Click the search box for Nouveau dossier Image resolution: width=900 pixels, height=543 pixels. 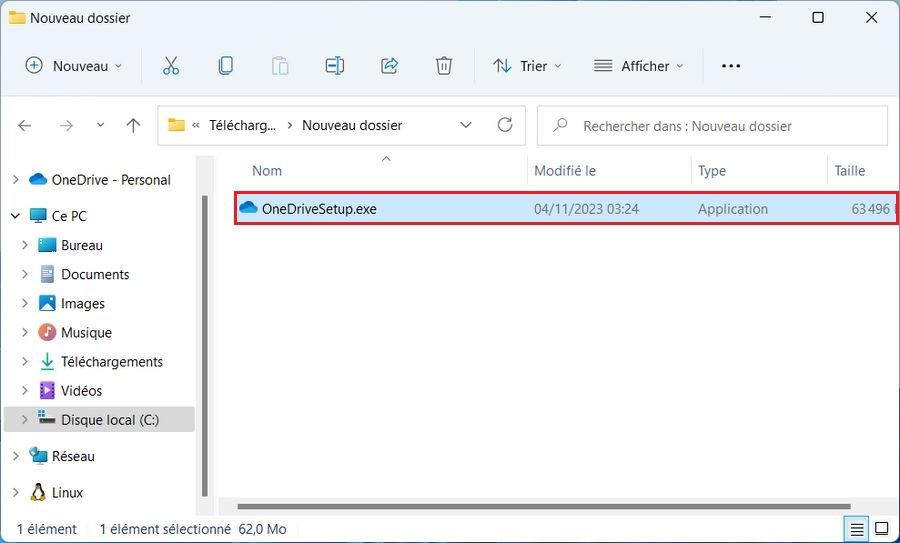pos(712,126)
